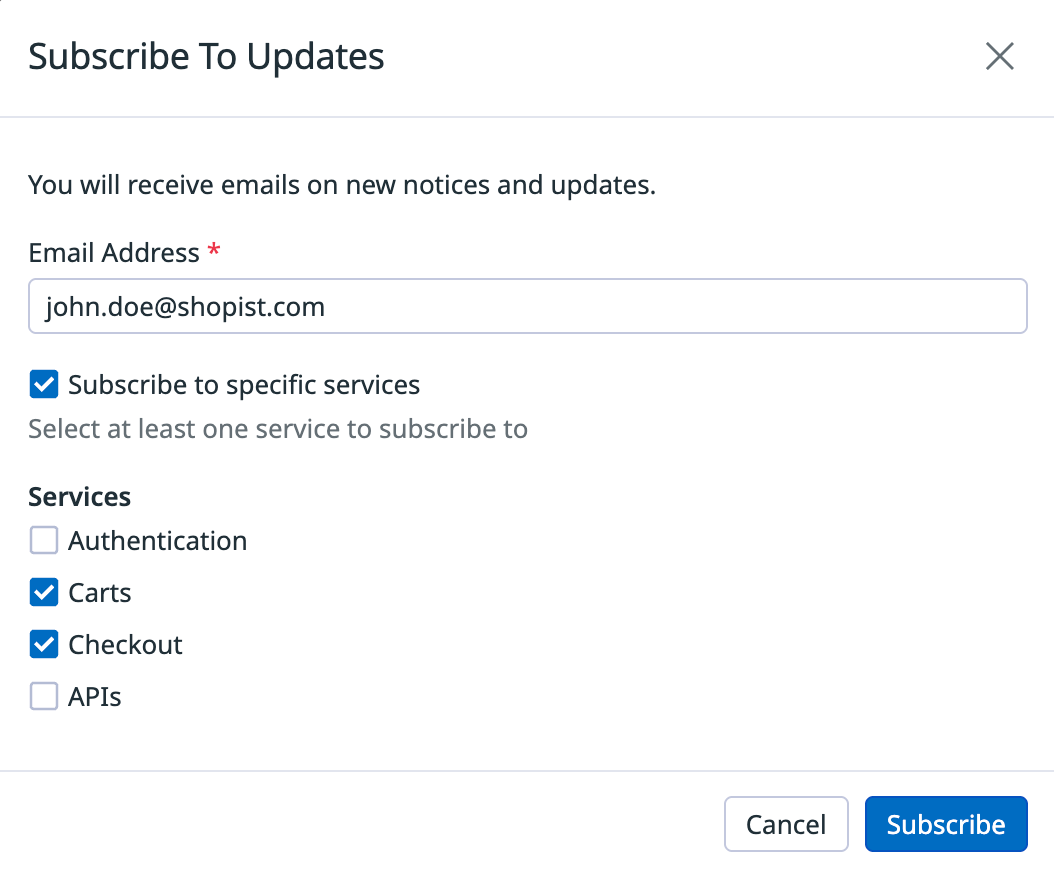The image size is (1054, 870).
Task: Tick the APIs service checkbox
Action: click(x=44, y=697)
